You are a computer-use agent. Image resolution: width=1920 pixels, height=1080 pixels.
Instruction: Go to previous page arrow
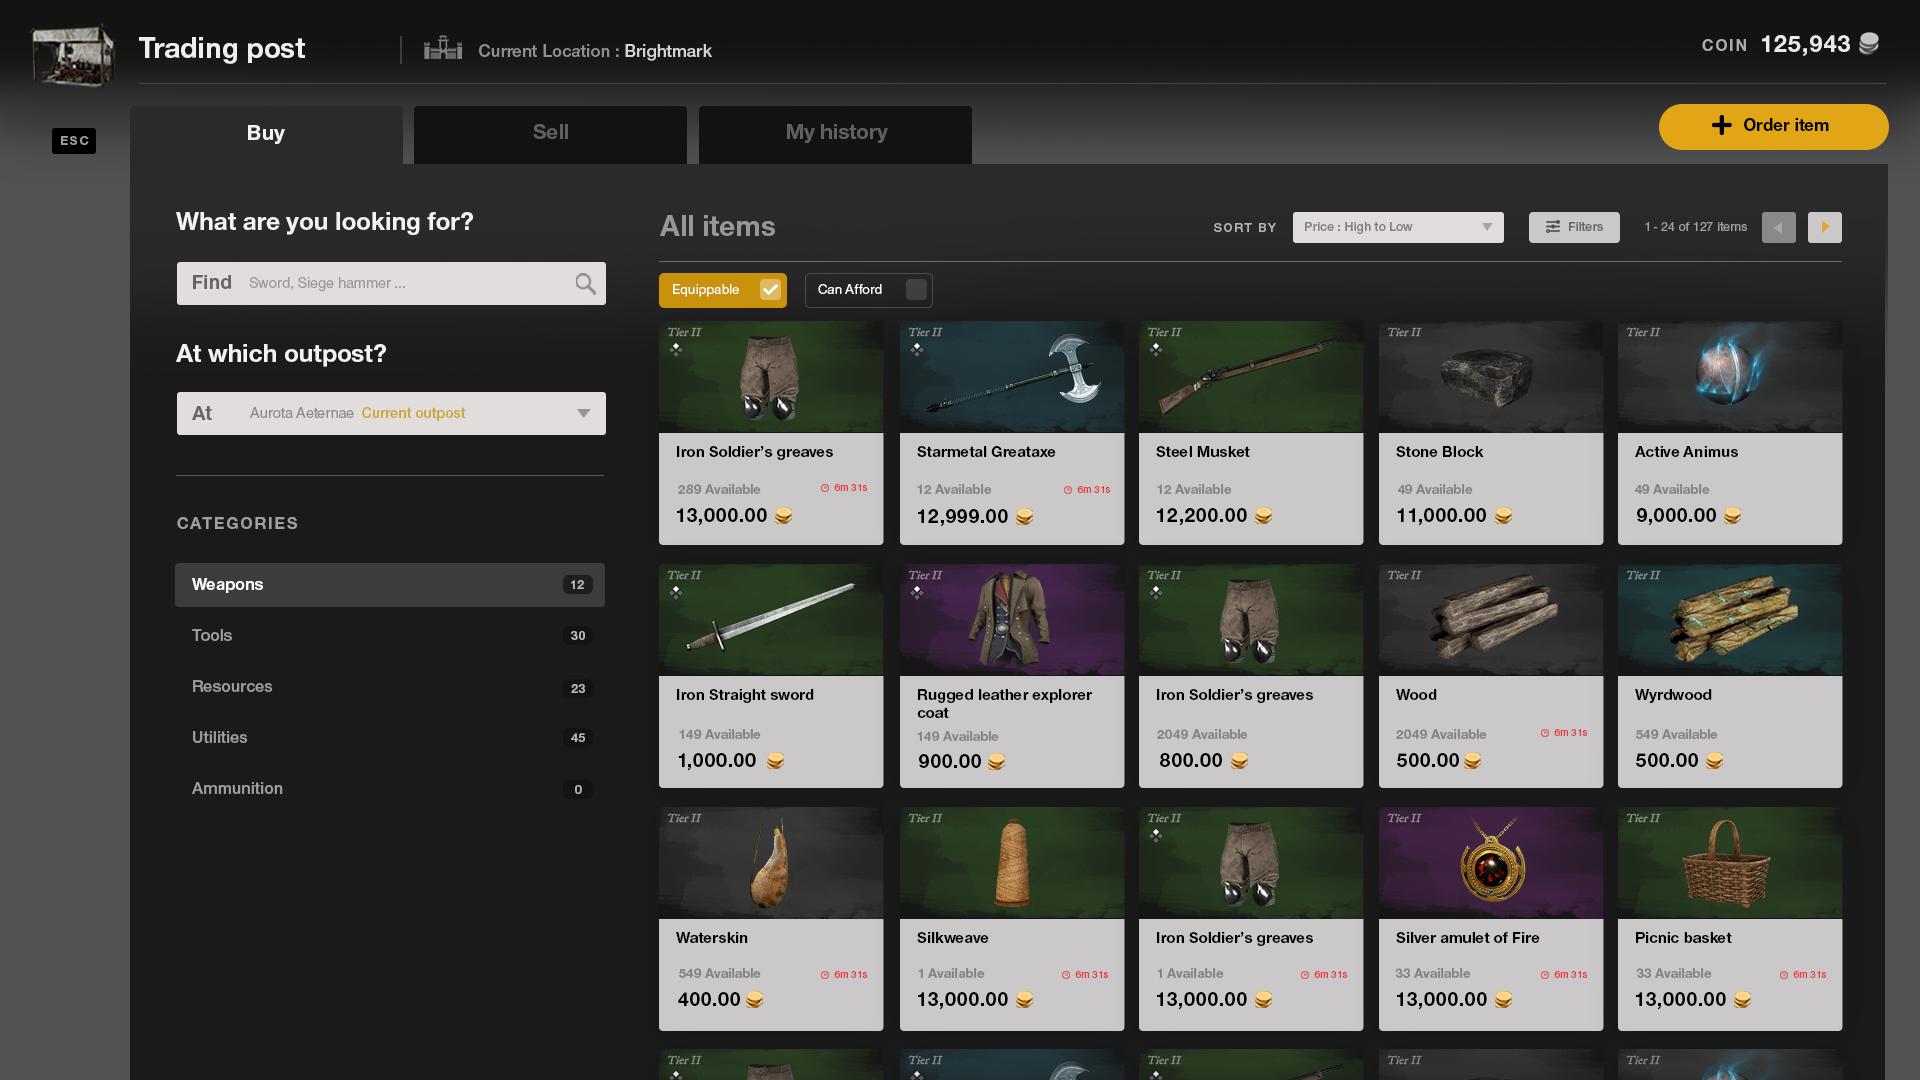[1778, 227]
